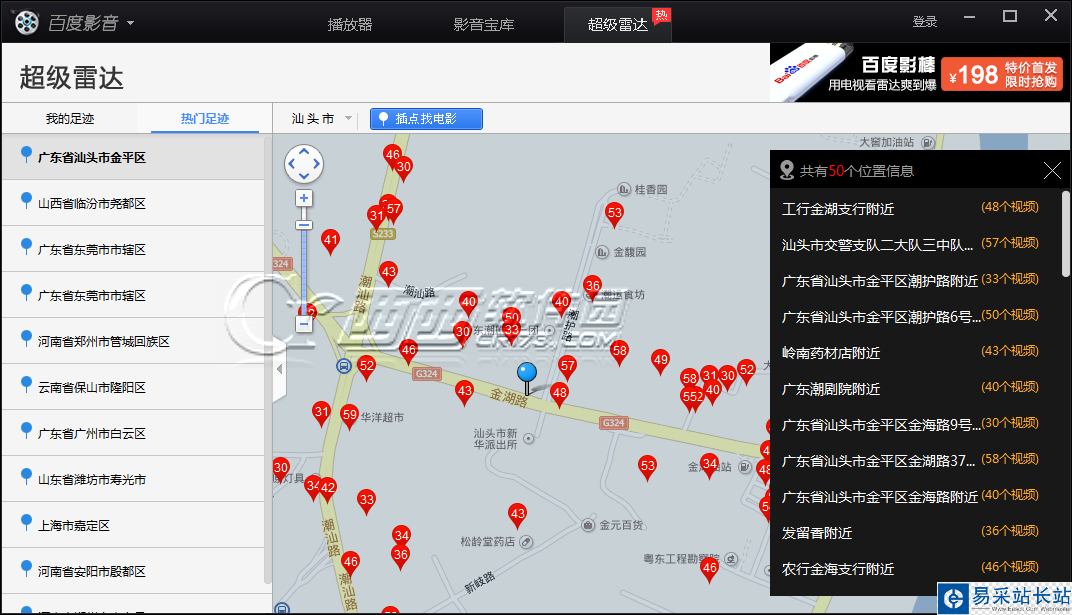
Task: Close the 位置信息 results panel
Action: point(1052,170)
